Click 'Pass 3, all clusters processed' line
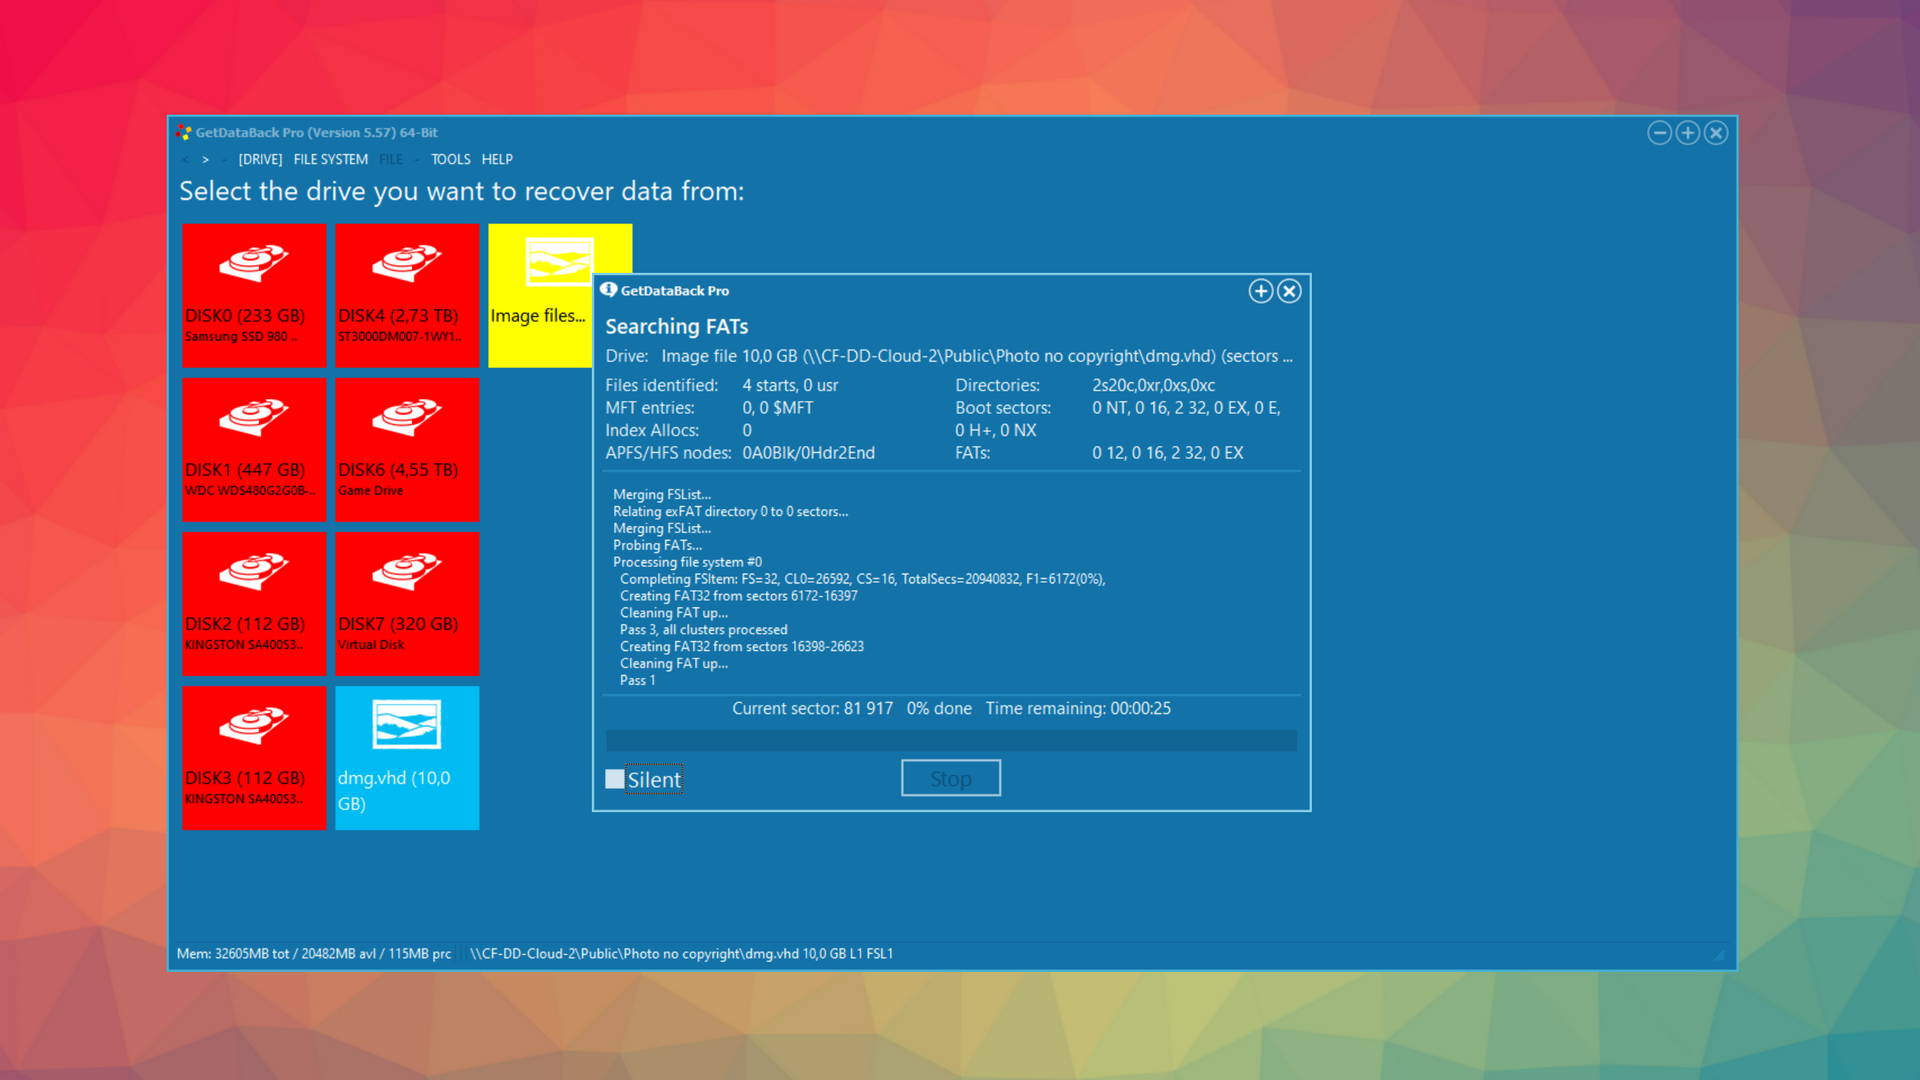Screen dimensions: 1920x1080 [x=703, y=630]
